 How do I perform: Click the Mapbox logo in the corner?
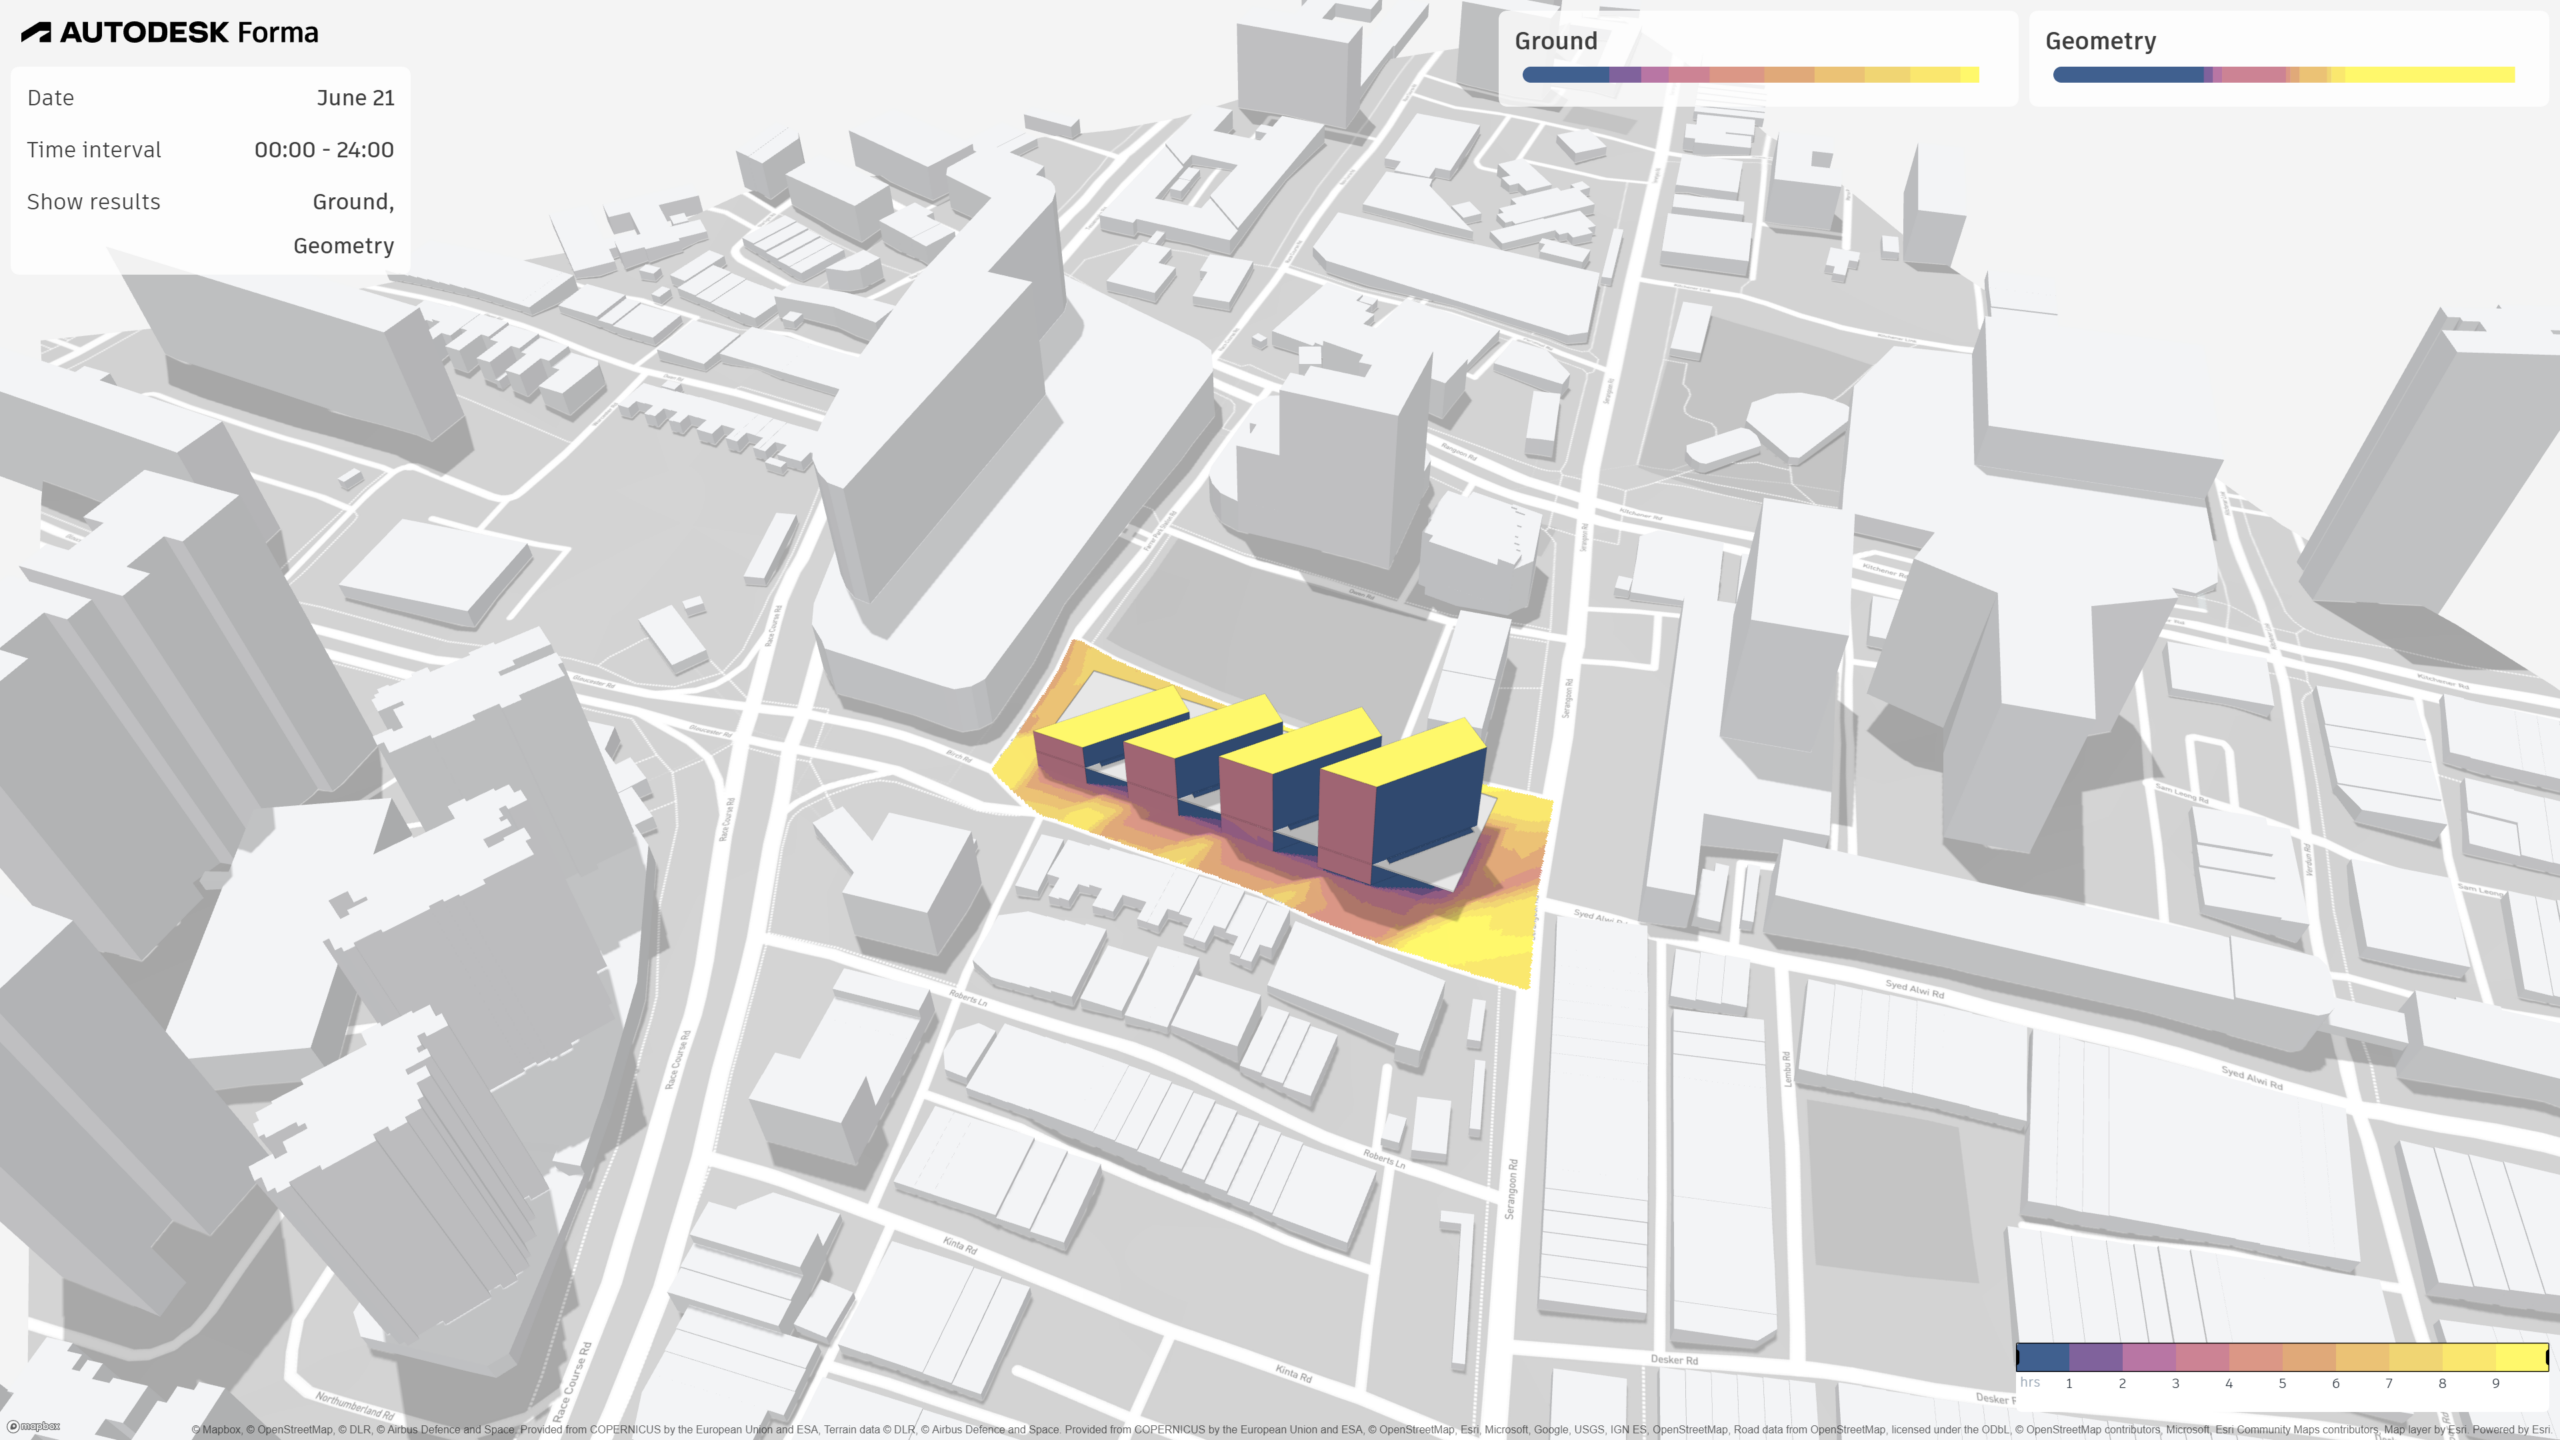pyautogui.click(x=33, y=1426)
